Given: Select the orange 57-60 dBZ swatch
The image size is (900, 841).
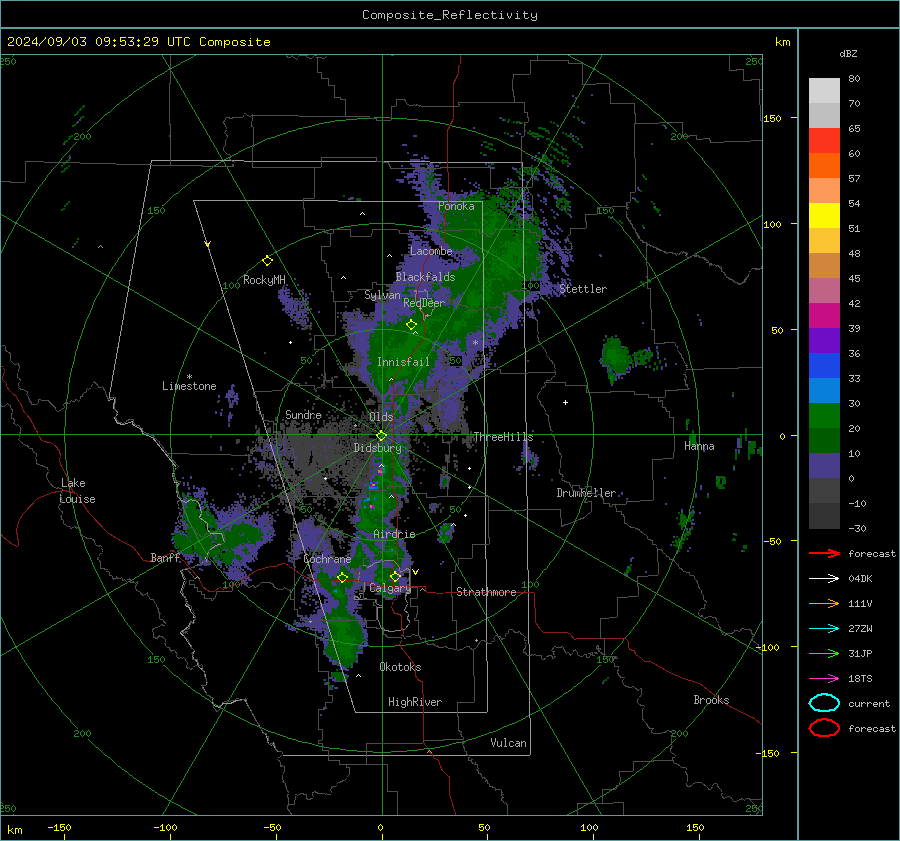Looking at the screenshot, I should (x=824, y=166).
